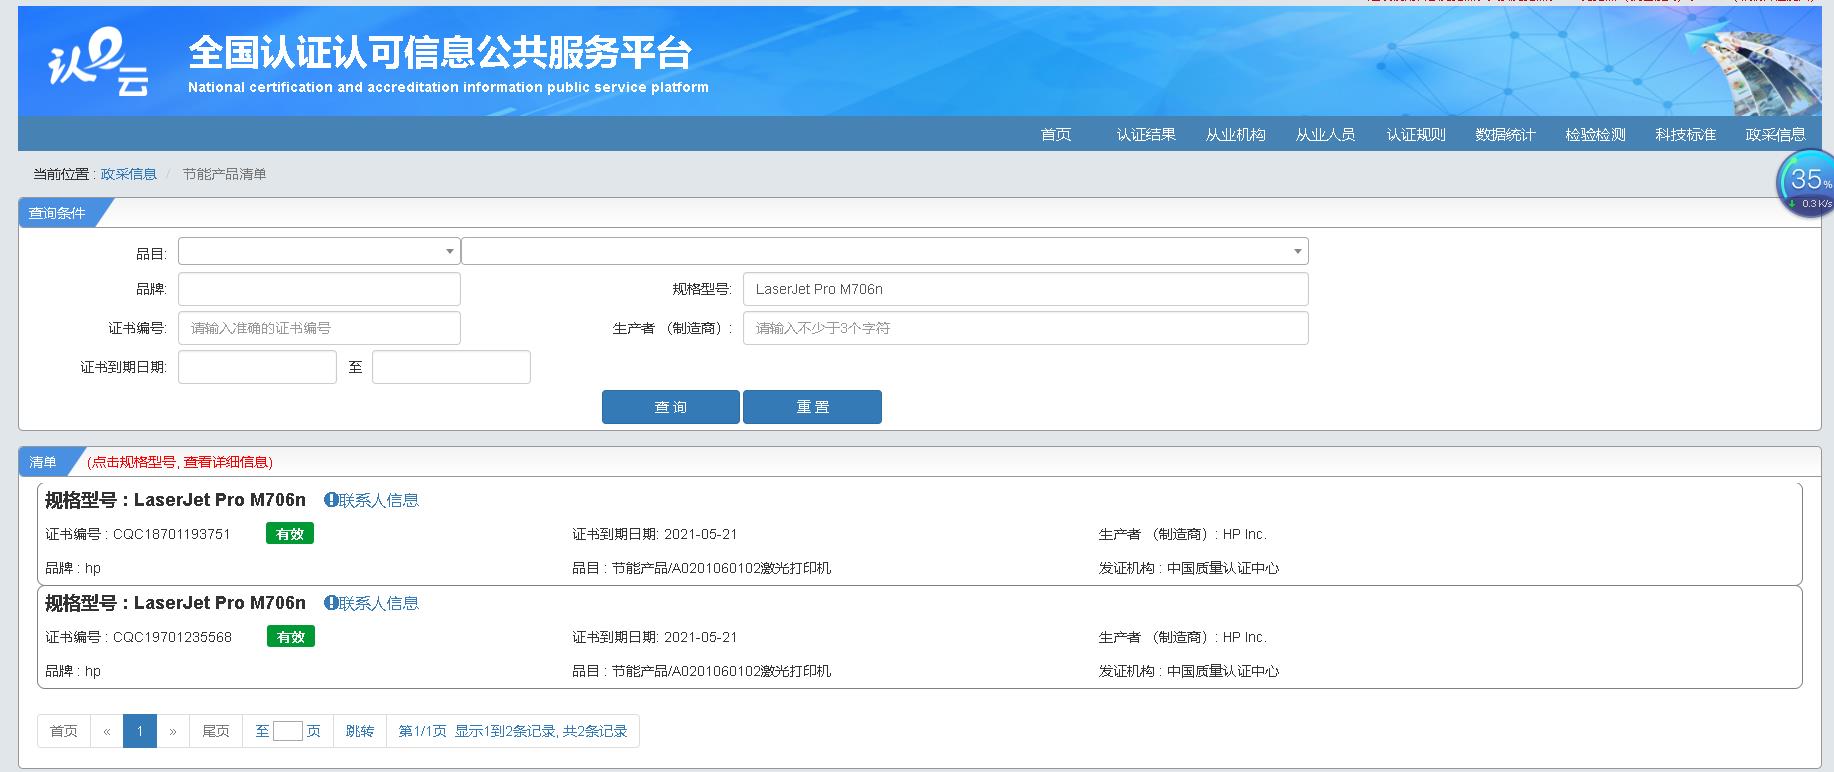Click pagination 尾页 button
1834x772 pixels.
tap(216, 731)
